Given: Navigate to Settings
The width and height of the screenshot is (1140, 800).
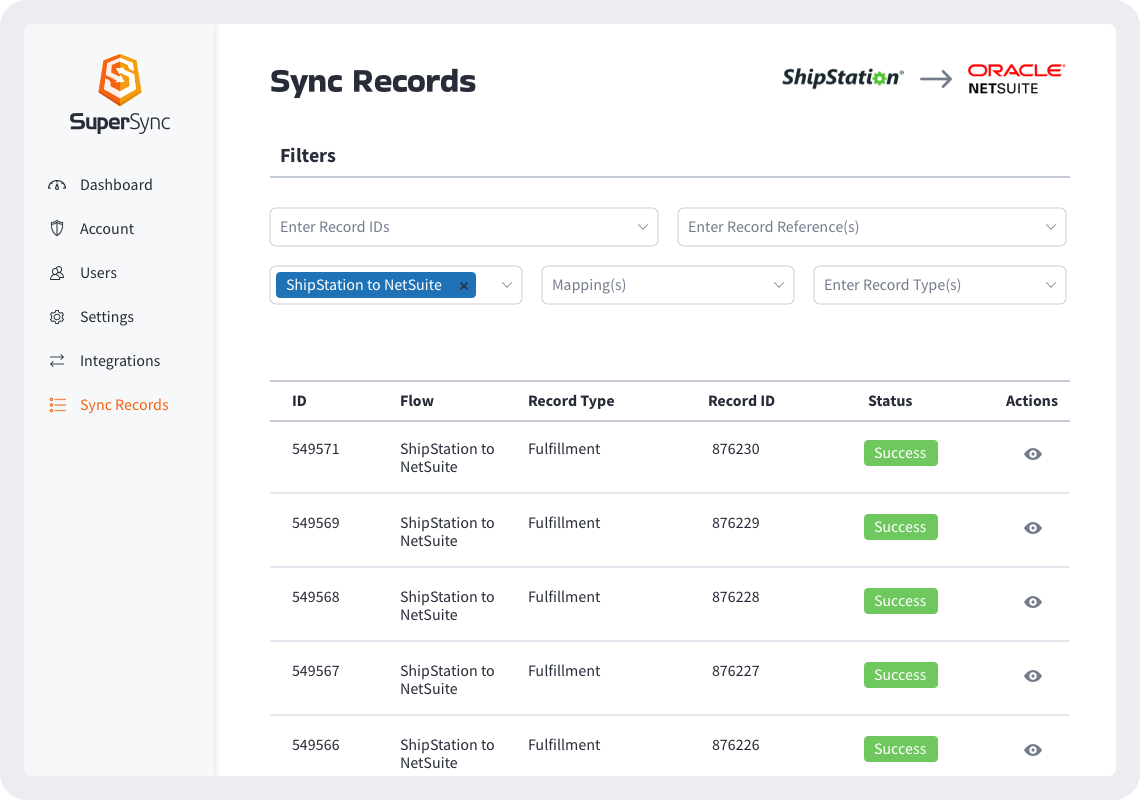Looking at the screenshot, I should point(107,317).
